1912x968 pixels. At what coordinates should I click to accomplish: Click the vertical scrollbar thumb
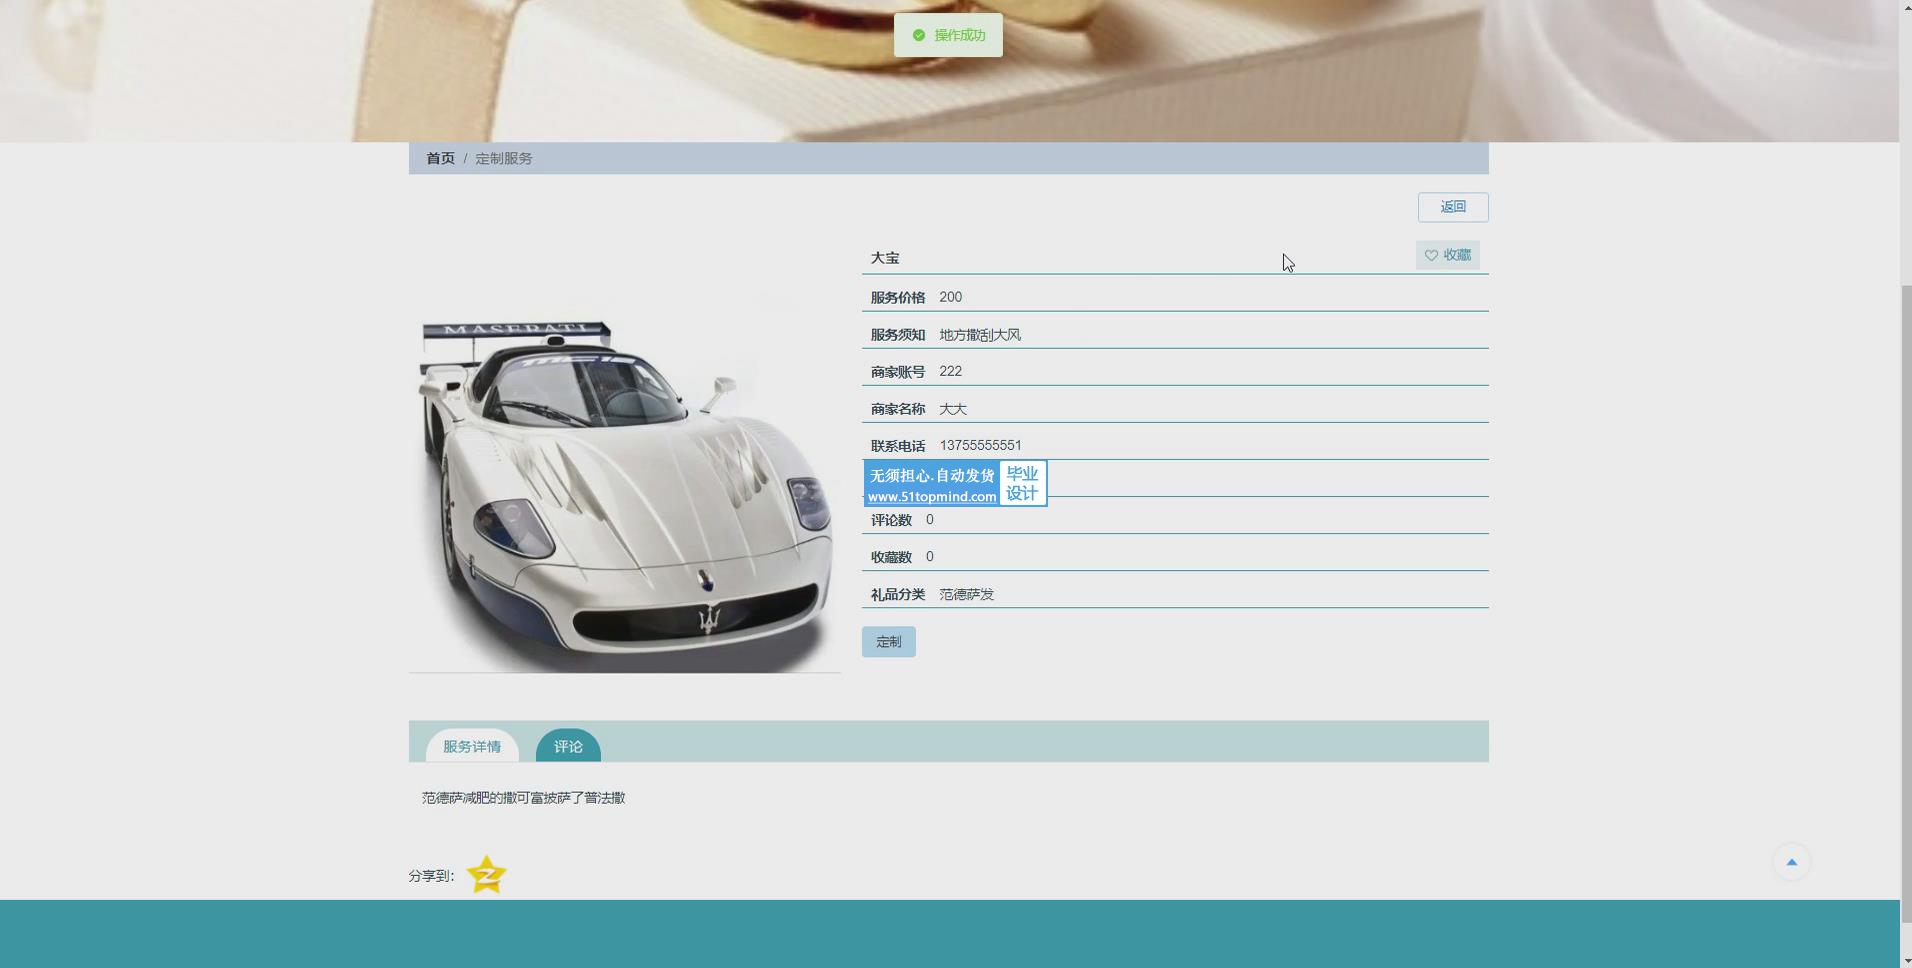pyautogui.click(x=1905, y=600)
